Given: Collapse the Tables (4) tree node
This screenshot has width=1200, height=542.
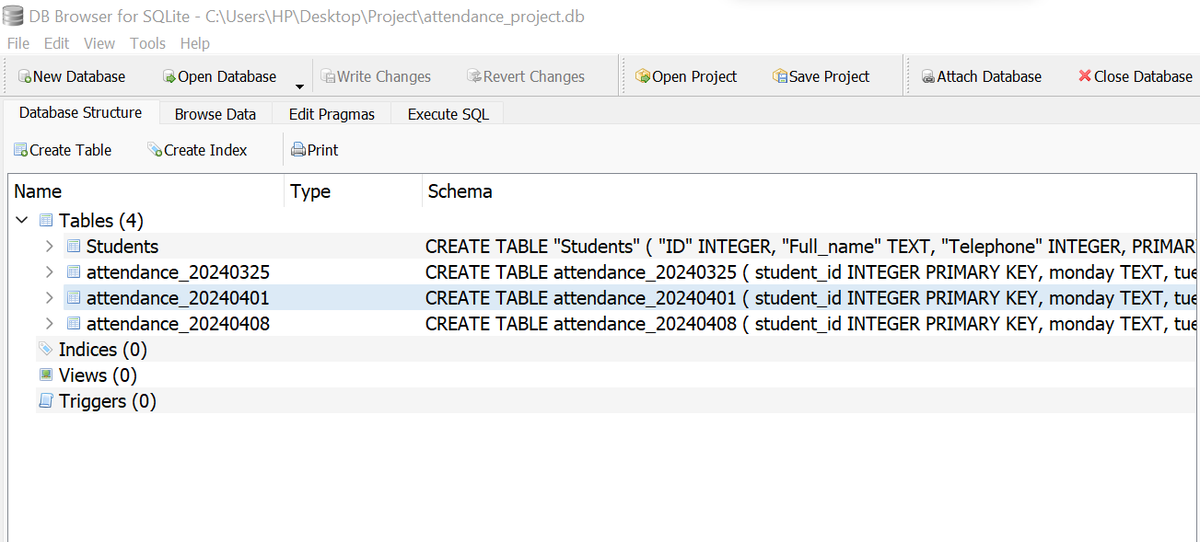Looking at the screenshot, I should coord(22,220).
